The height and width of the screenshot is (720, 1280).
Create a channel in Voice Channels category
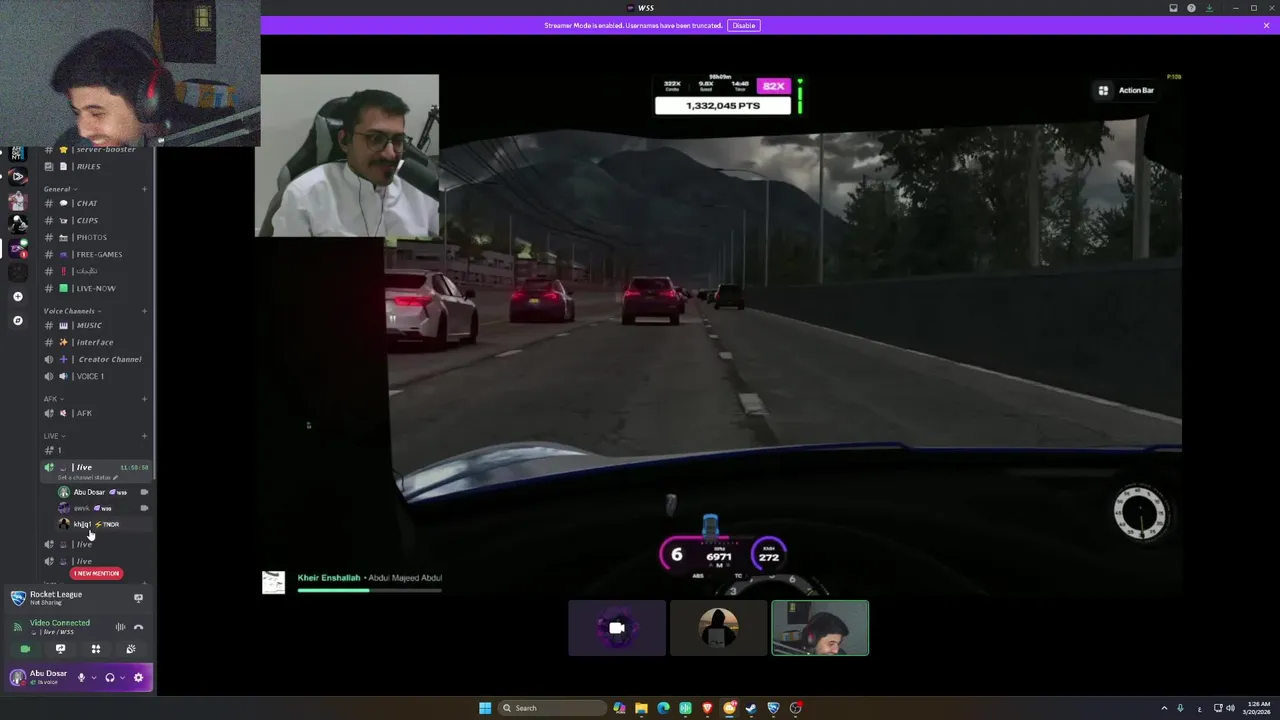[144, 311]
